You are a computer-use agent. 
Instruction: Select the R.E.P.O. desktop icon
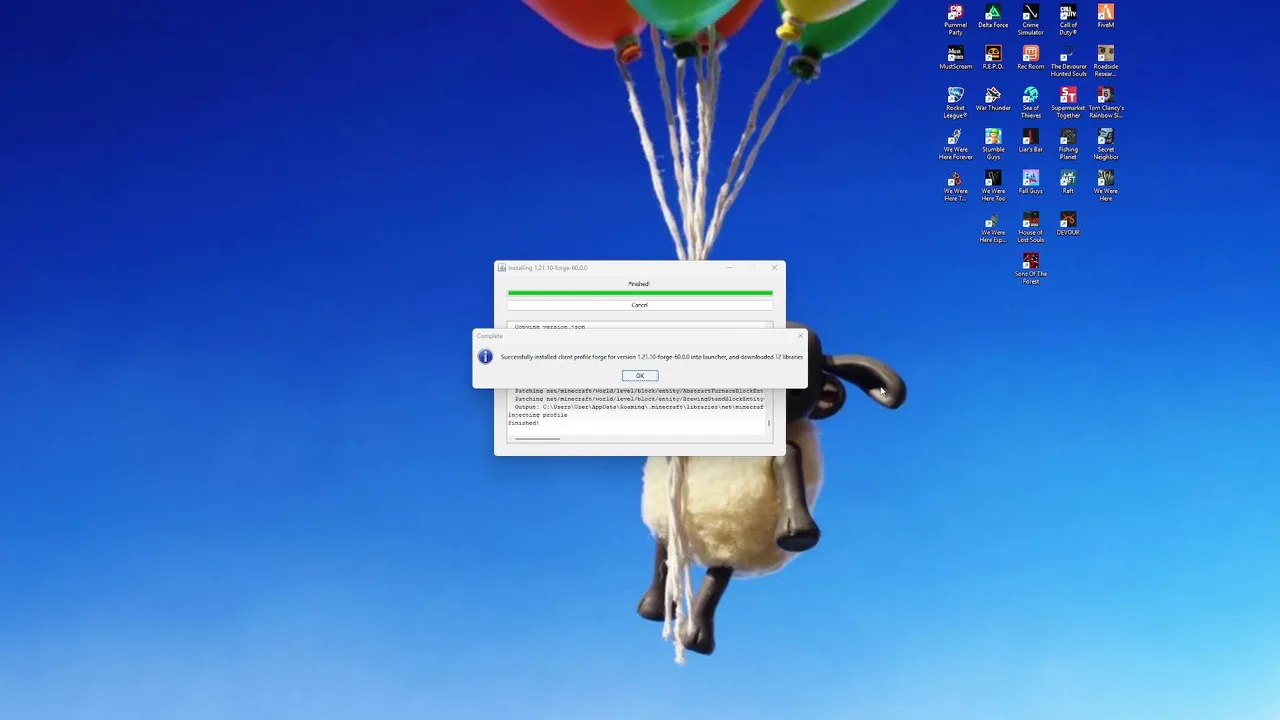tap(993, 58)
